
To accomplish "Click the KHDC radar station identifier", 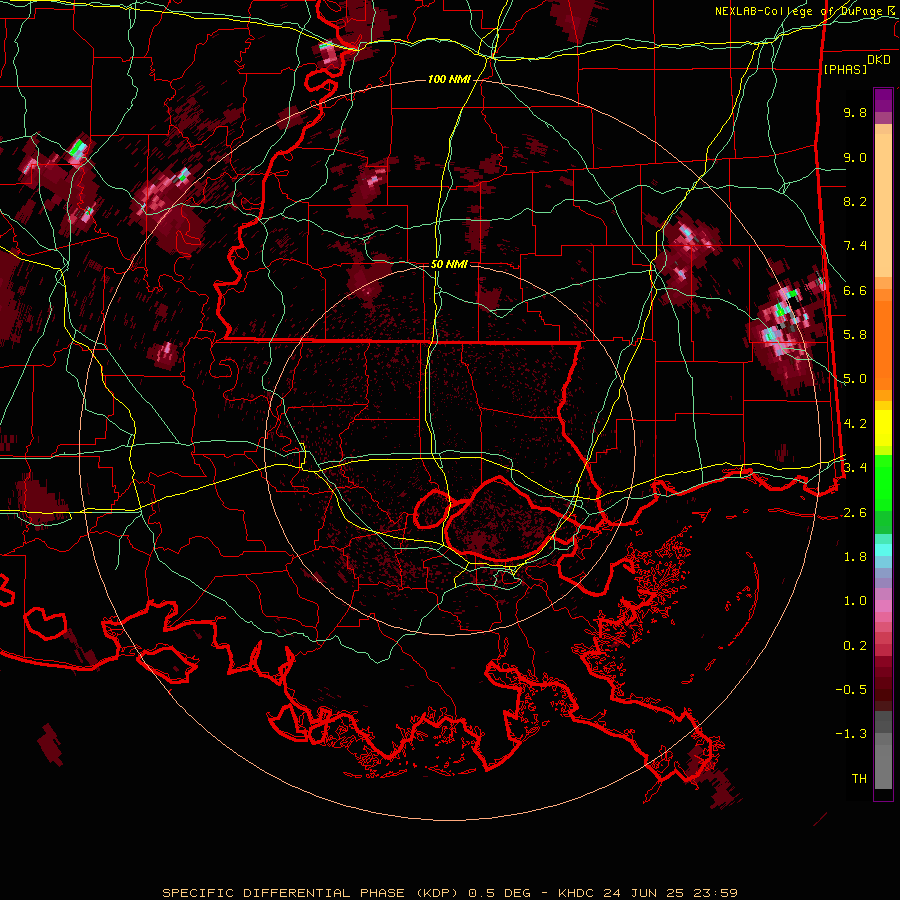I will click(x=577, y=893).
